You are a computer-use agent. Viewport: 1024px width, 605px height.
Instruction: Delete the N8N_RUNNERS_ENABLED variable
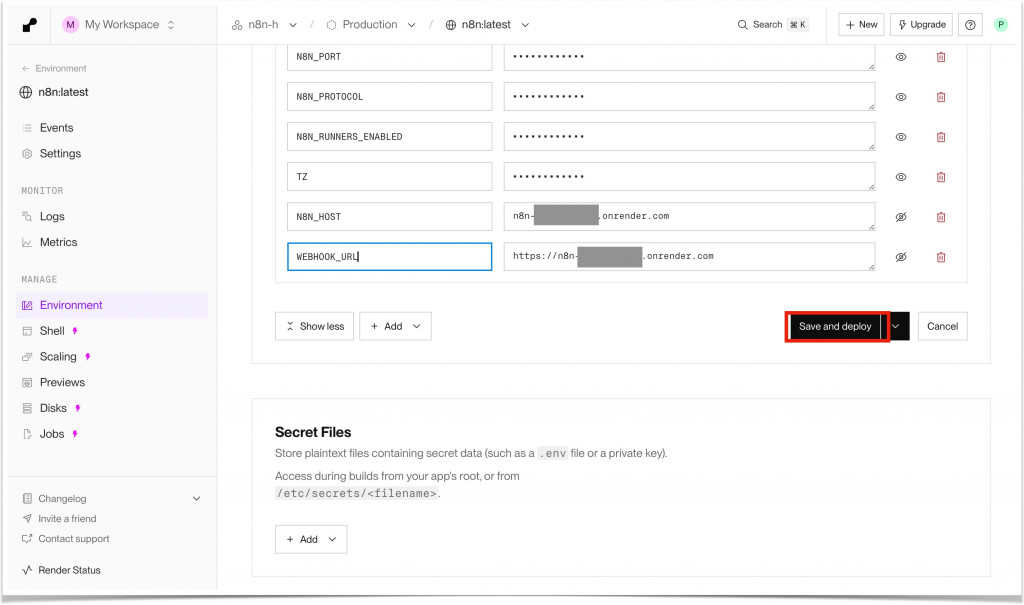click(x=941, y=137)
